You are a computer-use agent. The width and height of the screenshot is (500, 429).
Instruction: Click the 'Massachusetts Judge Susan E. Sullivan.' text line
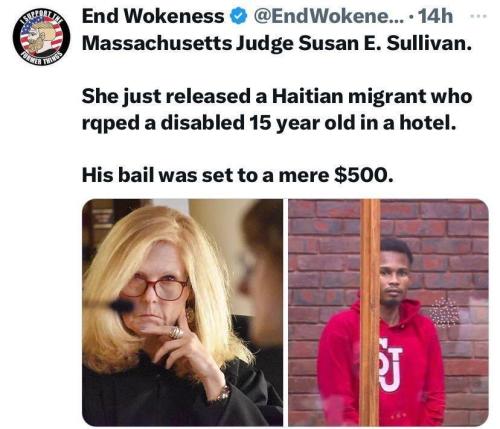point(277,43)
